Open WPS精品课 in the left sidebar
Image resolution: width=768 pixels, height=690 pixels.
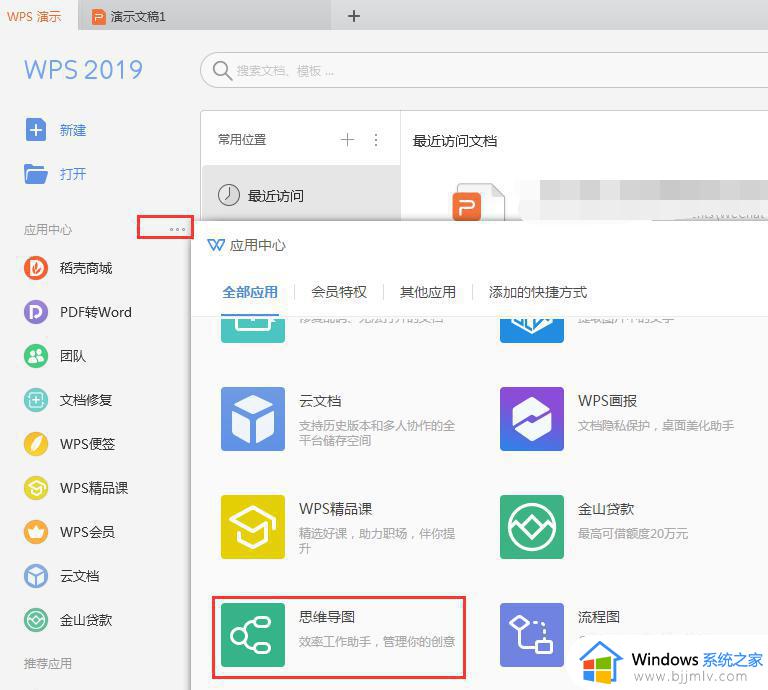[76, 488]
